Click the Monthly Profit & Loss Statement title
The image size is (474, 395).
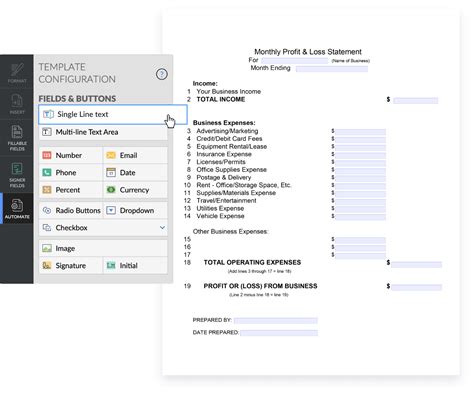[x=308, y=52]
